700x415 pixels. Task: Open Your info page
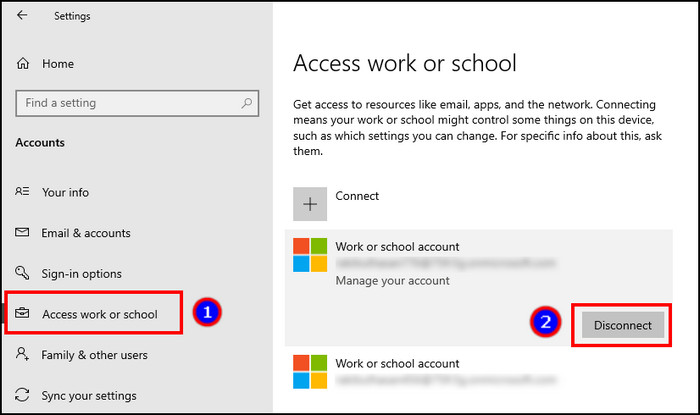(x=65, y=192)
